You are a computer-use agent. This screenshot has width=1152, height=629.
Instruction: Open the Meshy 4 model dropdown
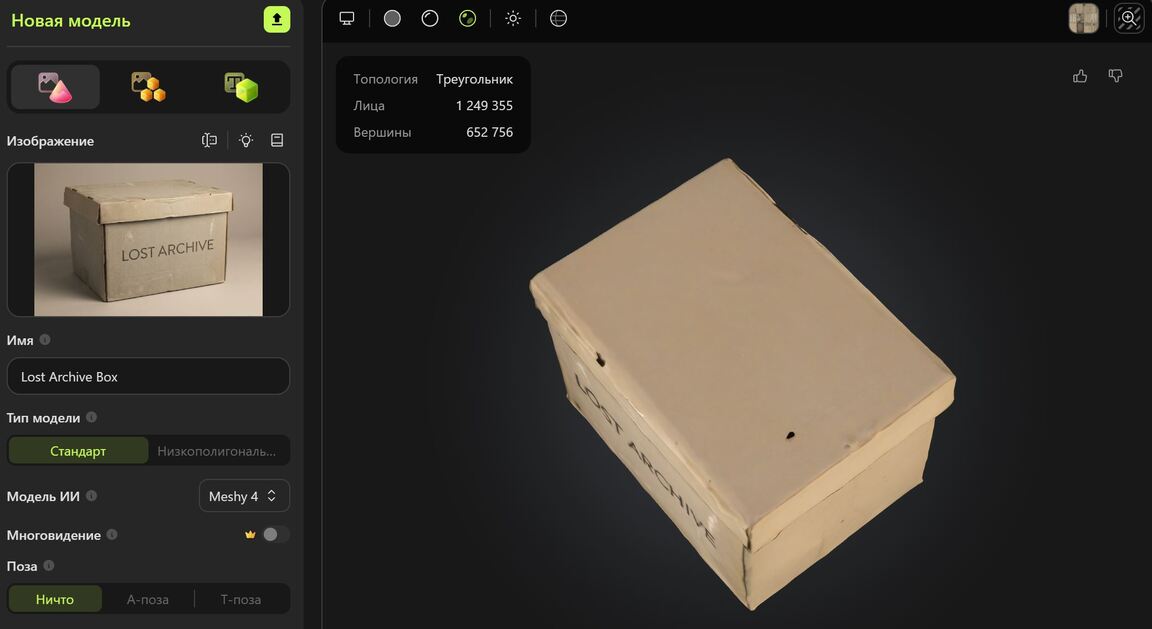244,496
